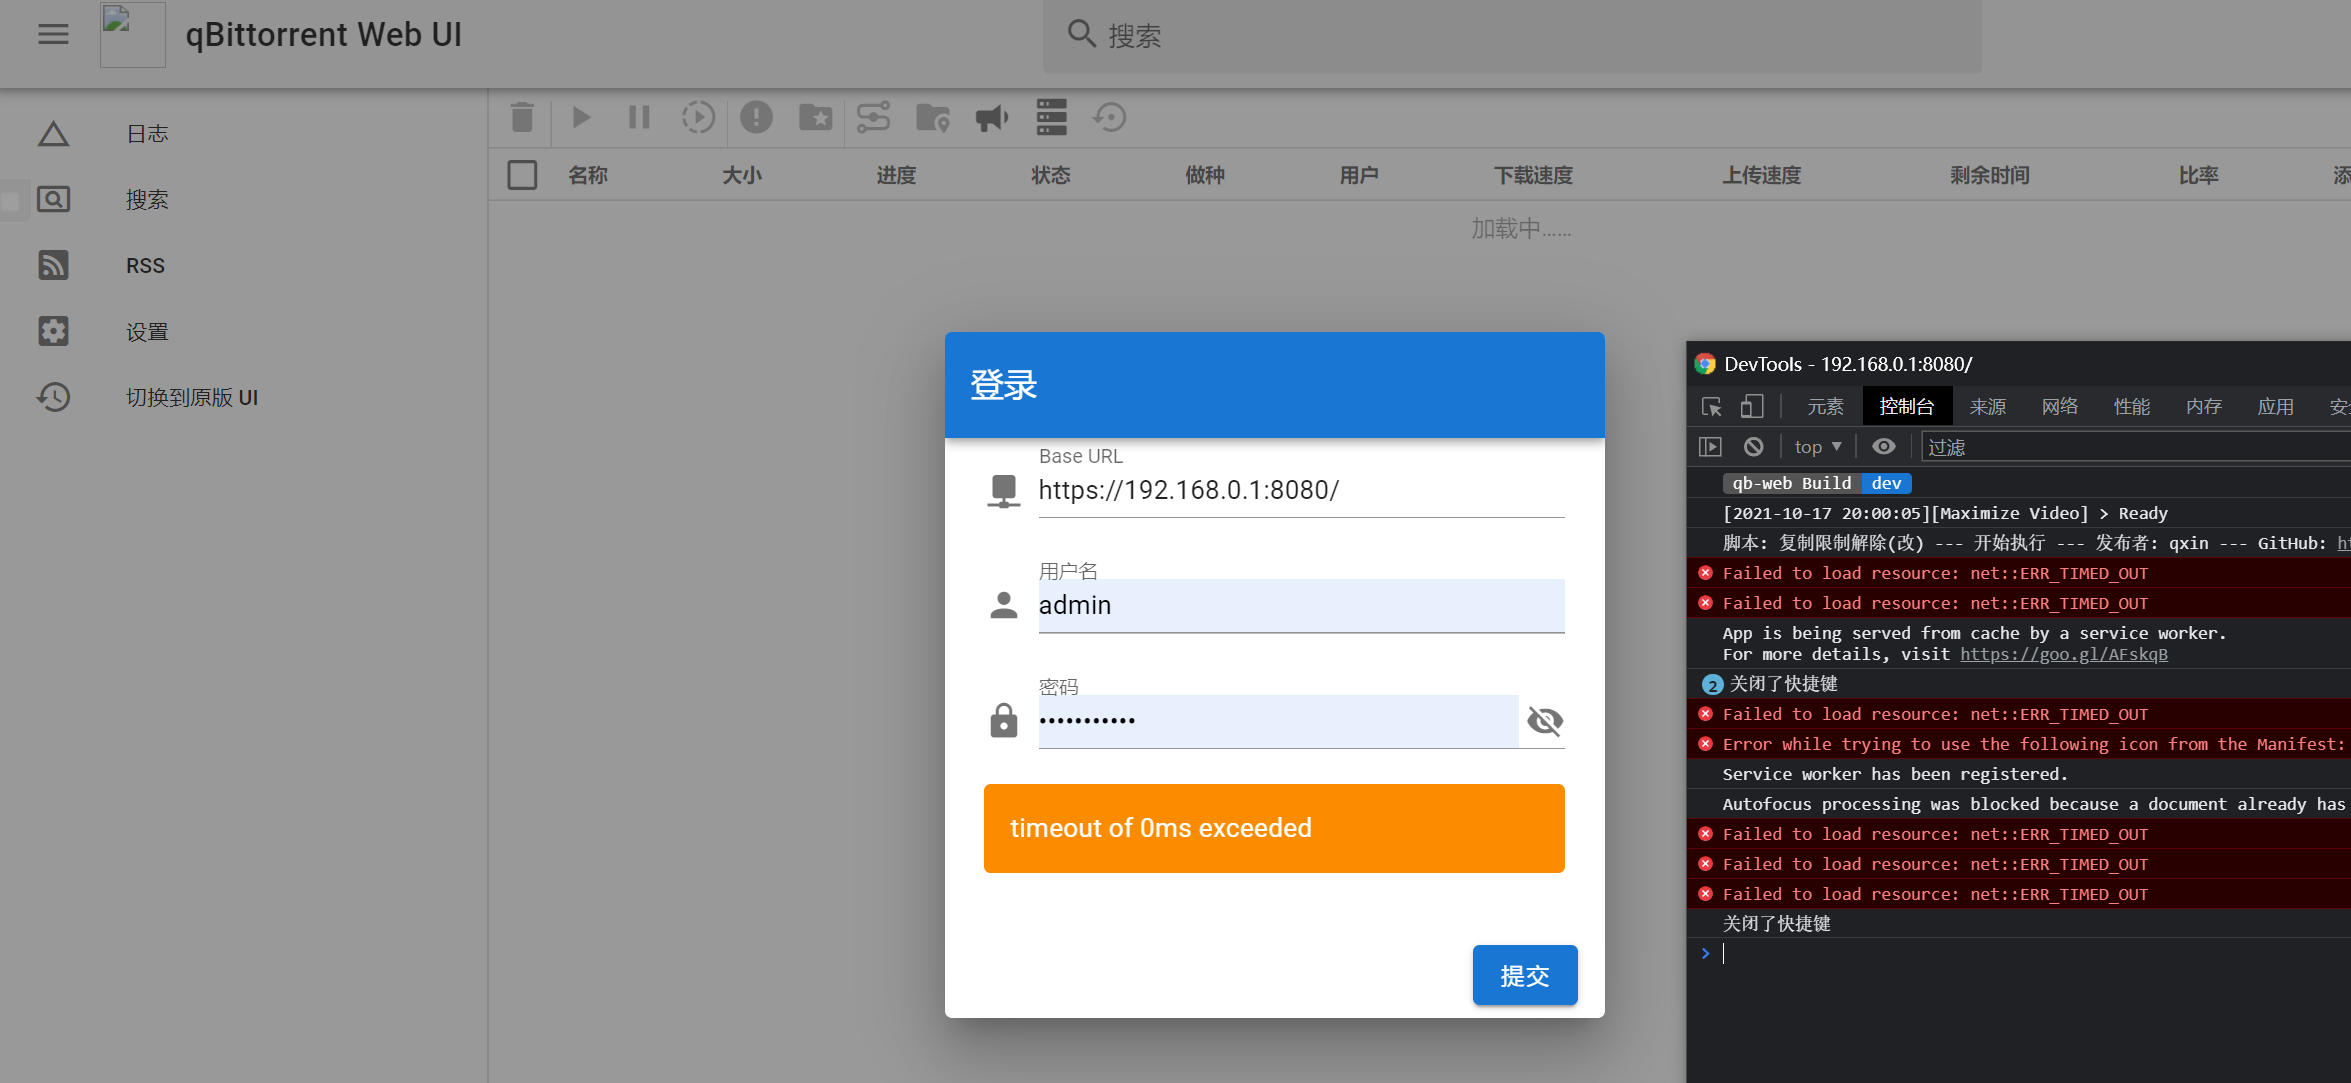
Task: Change save location with pinned folder icon
Action: tap(932, 117)
